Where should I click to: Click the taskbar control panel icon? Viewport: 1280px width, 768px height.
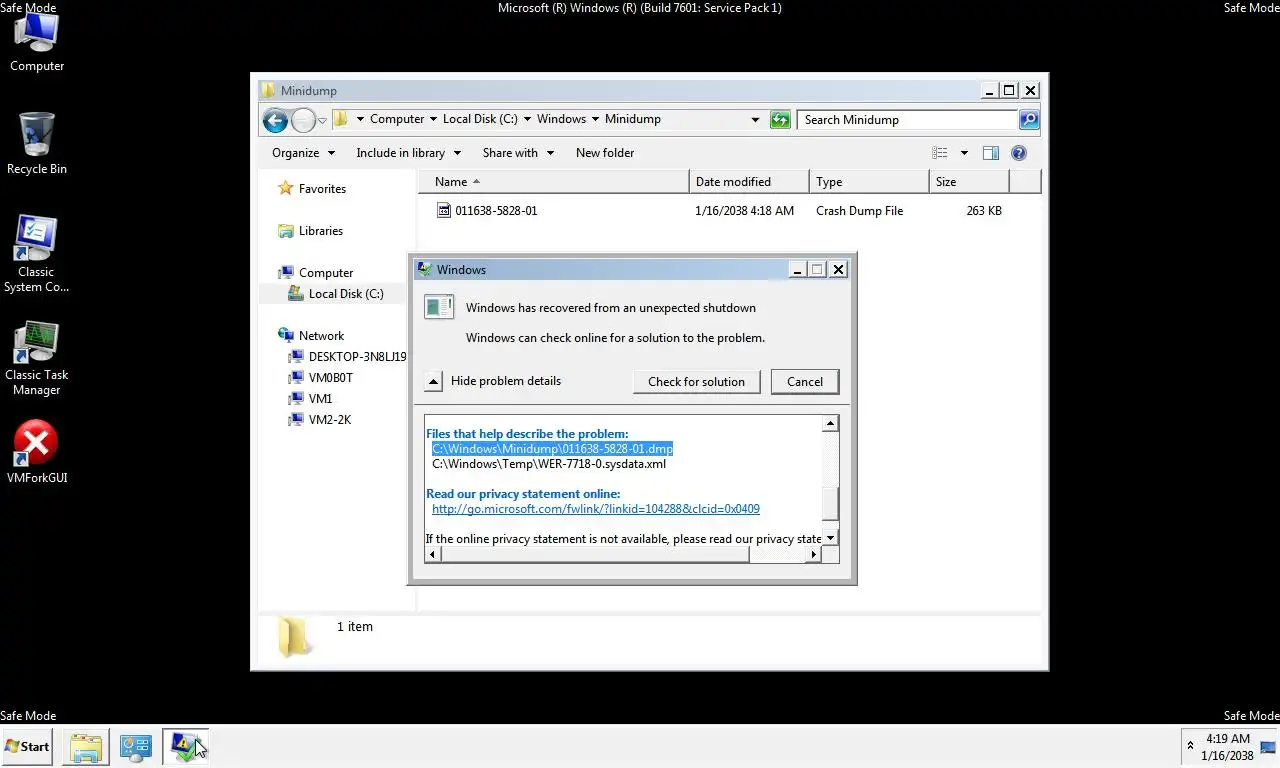(135, 747)
